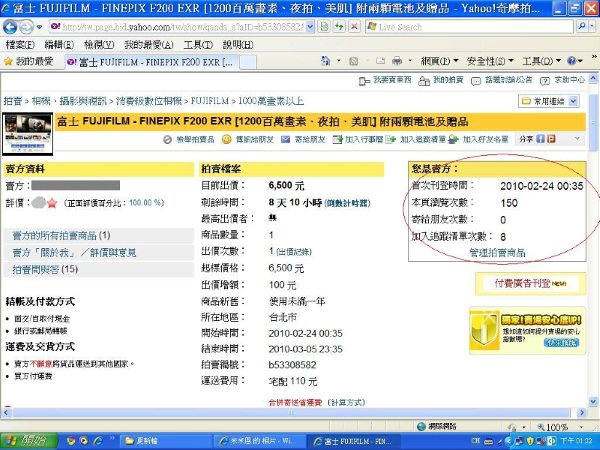Open the 檢視(V) menu
Screen dimensions: 600x450
99,45
